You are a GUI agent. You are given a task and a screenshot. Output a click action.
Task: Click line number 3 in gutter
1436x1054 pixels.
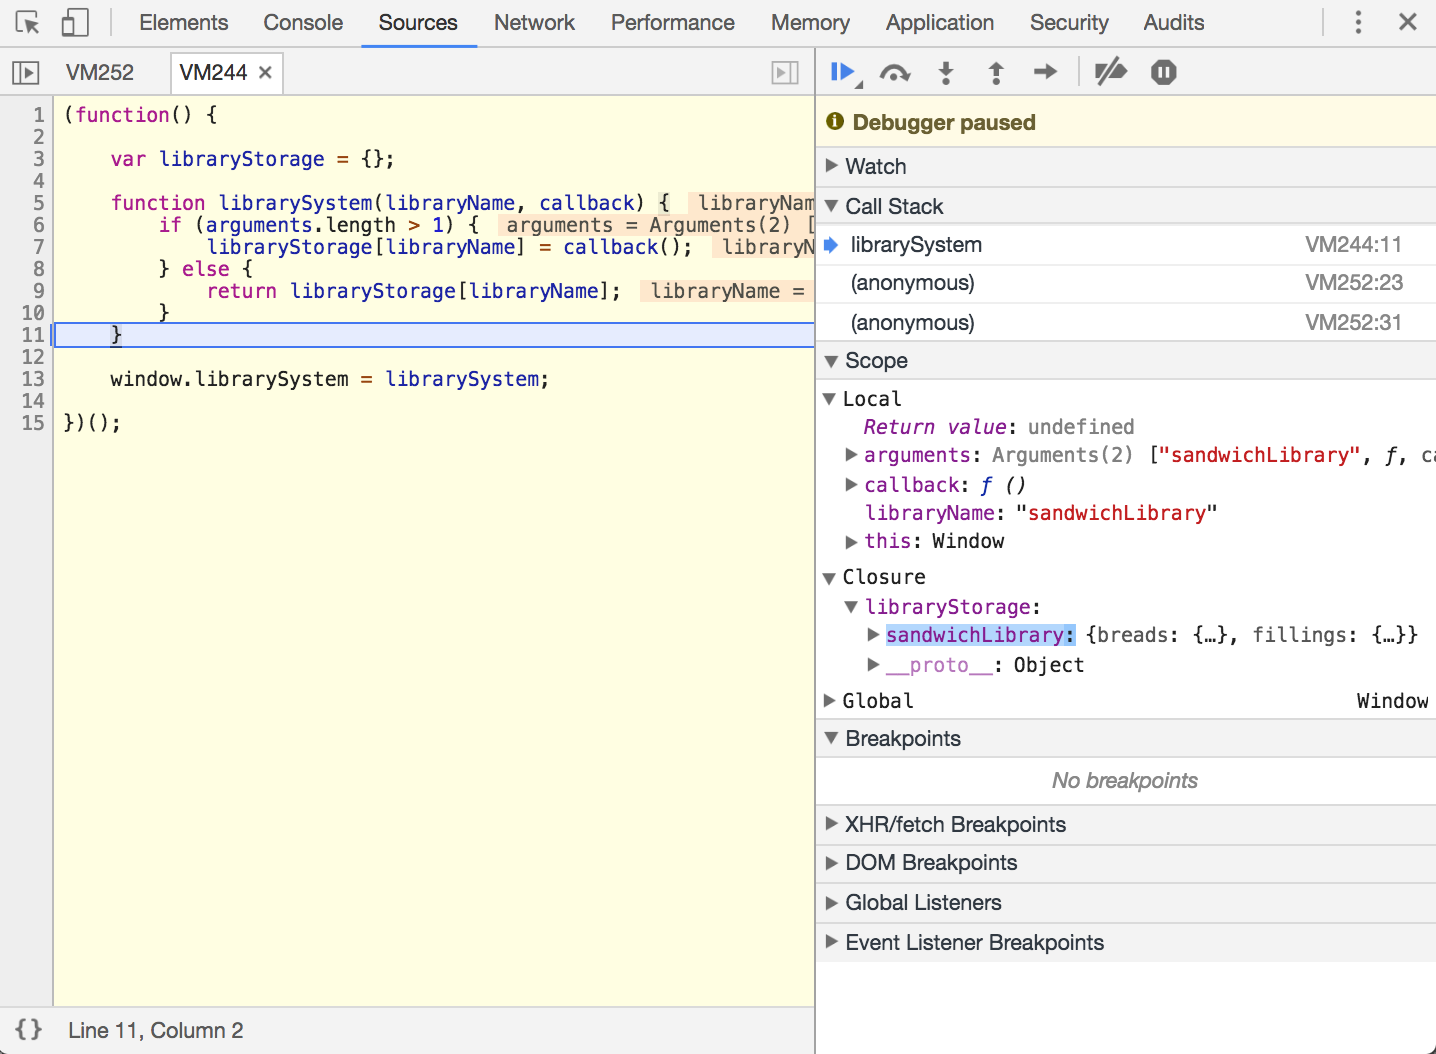[x=39, y=159]
